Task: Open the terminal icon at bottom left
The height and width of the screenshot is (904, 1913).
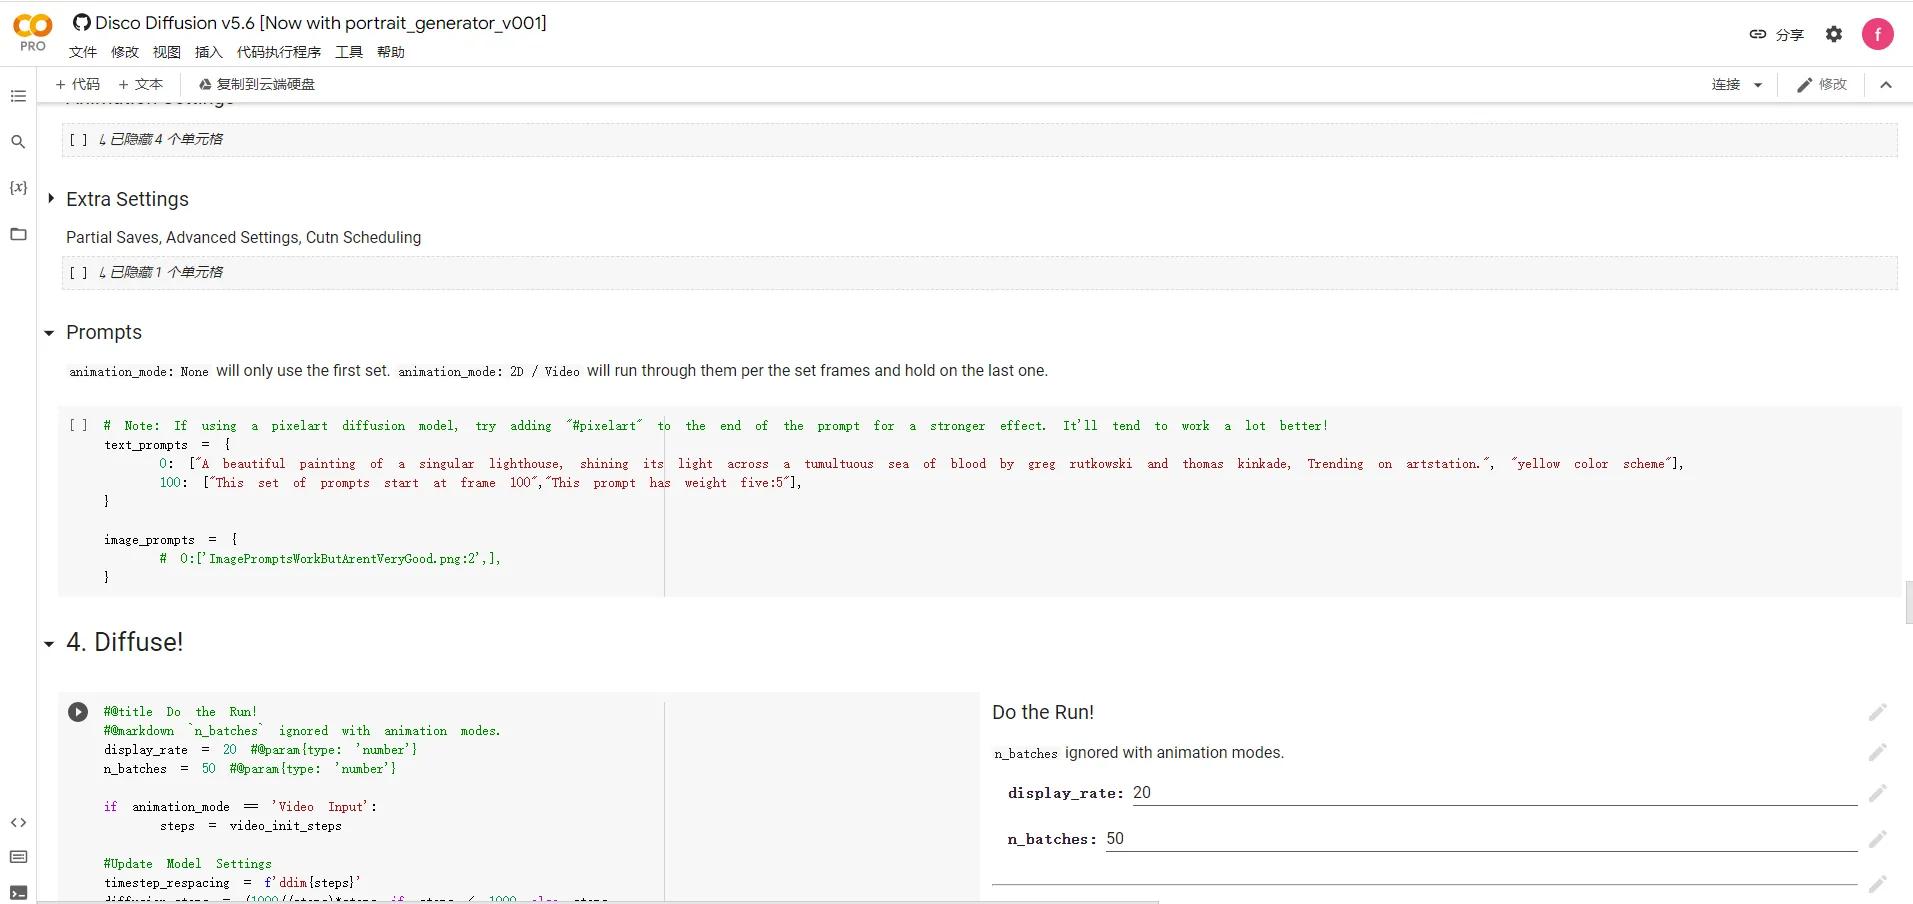Action: 18,892
